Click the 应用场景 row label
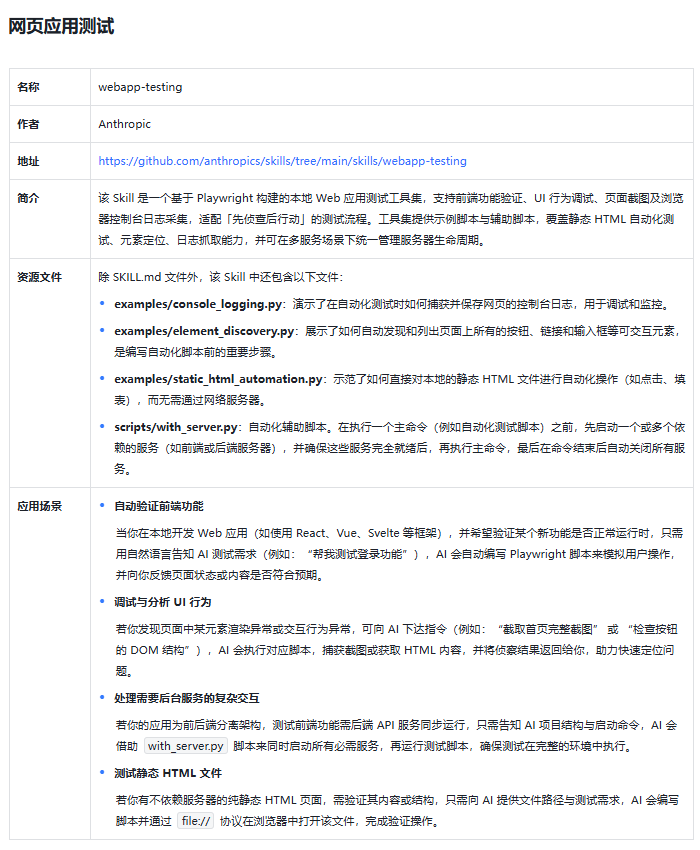This screenshot has width=700, height=850. click(40, 506)
